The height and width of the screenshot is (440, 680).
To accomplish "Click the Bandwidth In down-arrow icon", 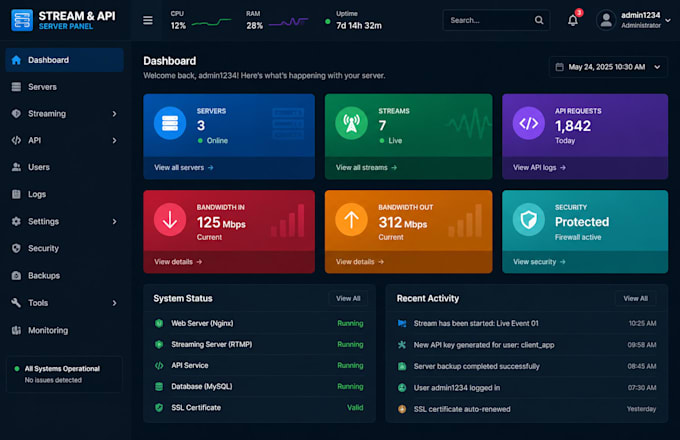I will 170,220.
